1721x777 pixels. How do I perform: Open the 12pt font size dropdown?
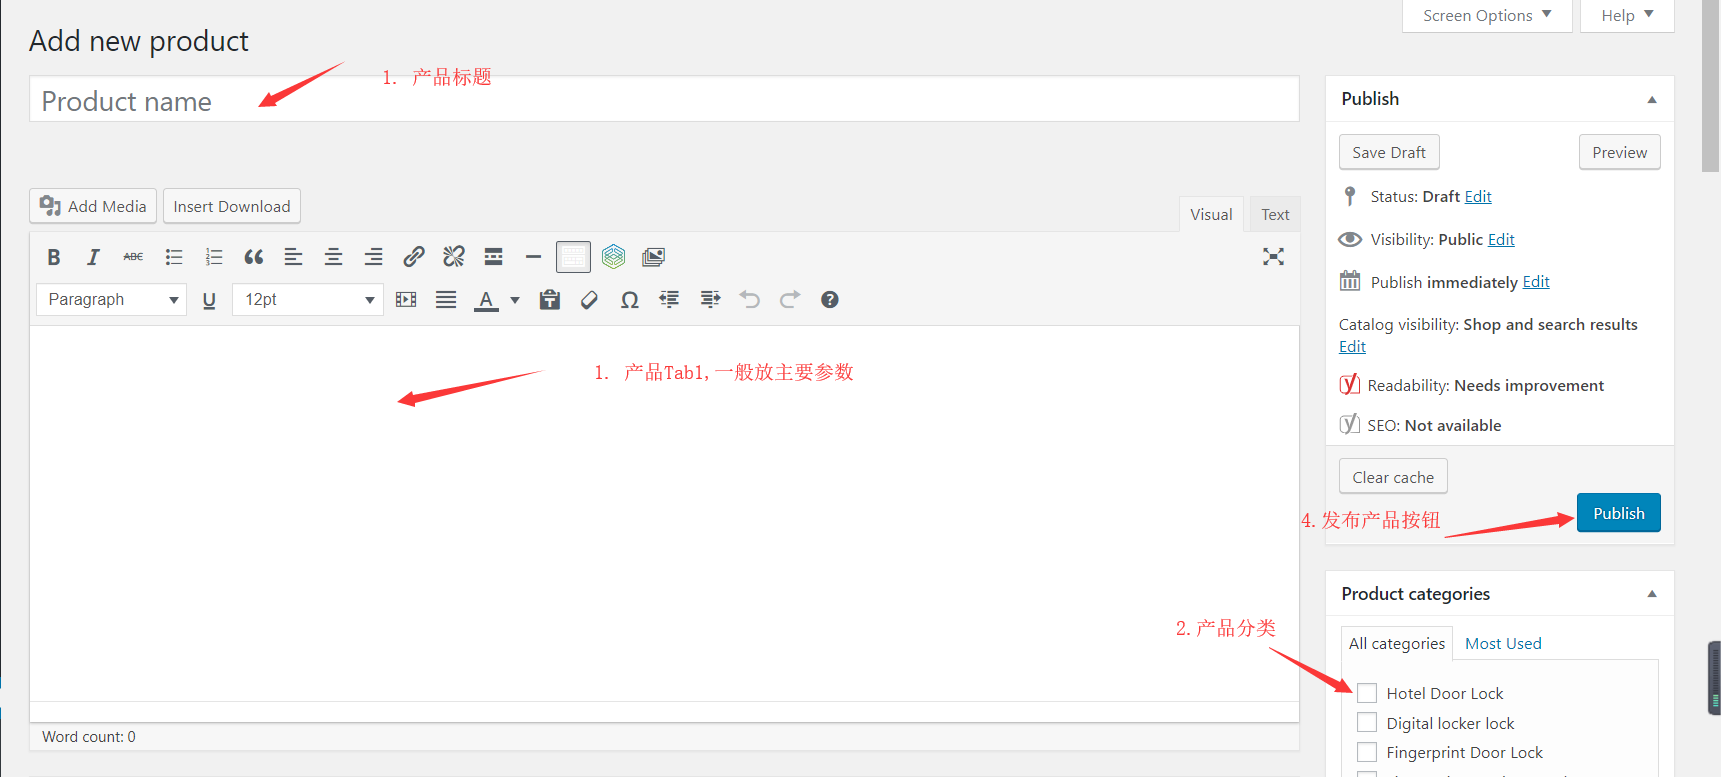308,300
